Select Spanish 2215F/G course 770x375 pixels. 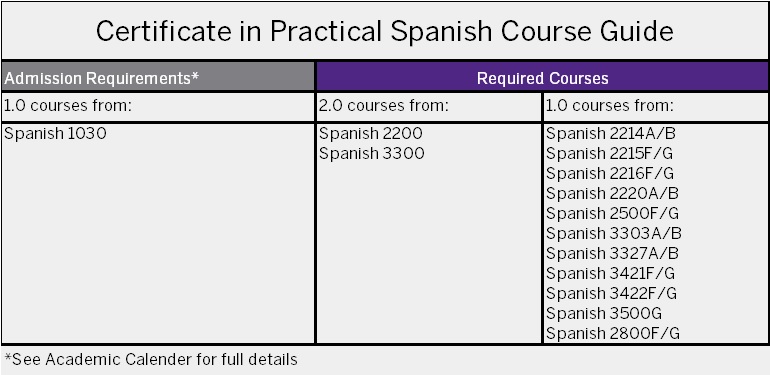point(609,154)
